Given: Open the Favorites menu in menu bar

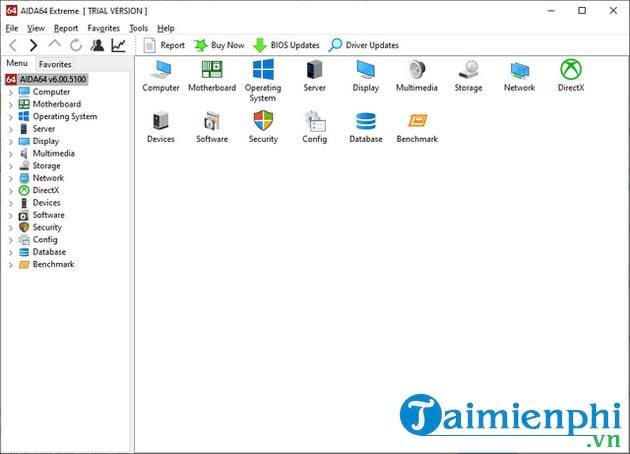Looking at the screenshot, I should [104, 28].
